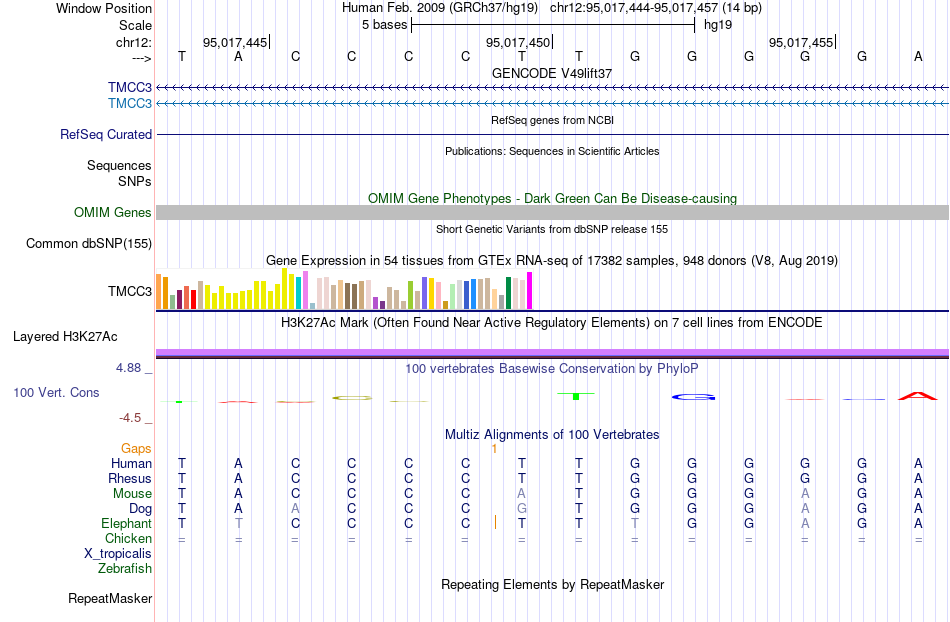Click the Common dbSNP(155) track label
This screenshot has height=622, width=950.
(89, 243)
